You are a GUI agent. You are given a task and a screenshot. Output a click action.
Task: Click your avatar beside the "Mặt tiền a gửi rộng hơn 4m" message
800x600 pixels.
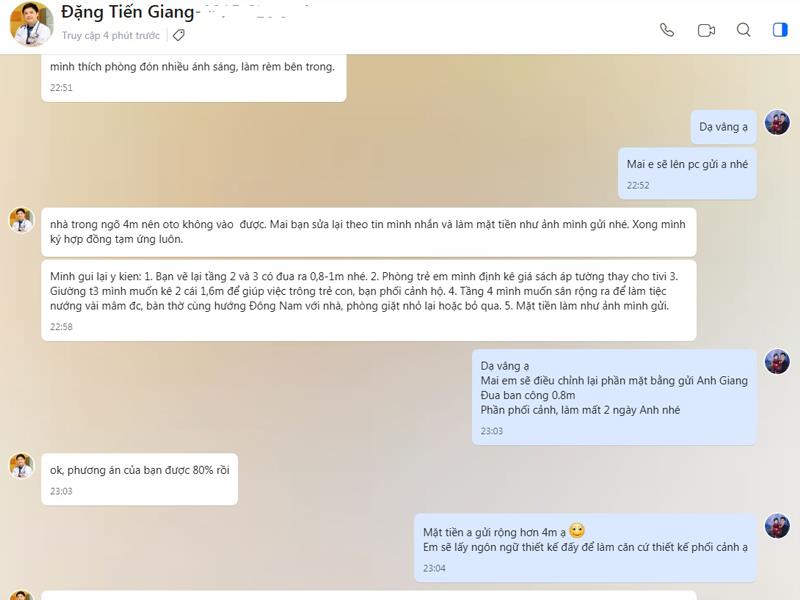tap(777, 526)
